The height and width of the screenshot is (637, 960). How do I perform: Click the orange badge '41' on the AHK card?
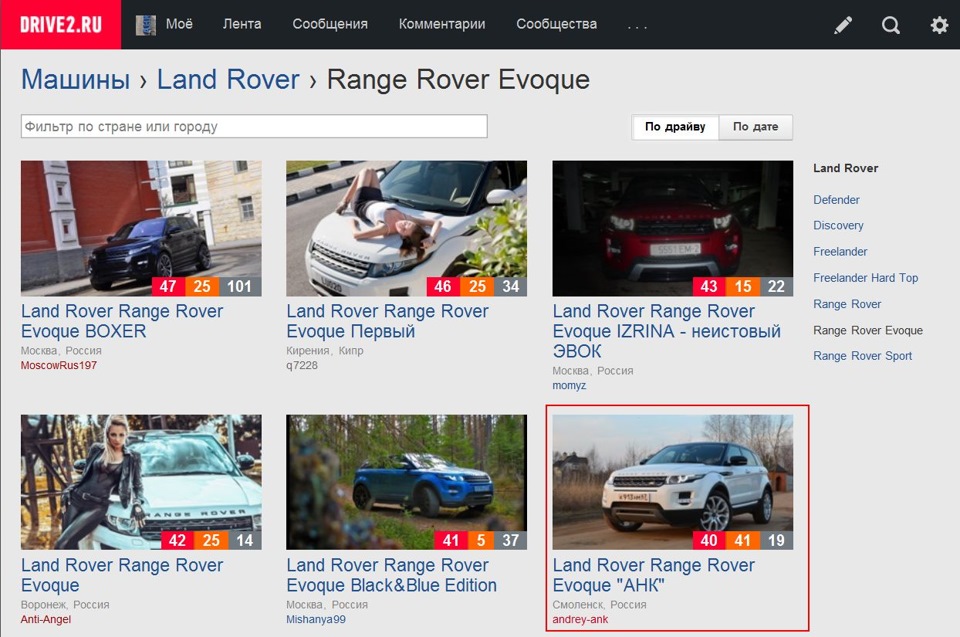(741, 540)
